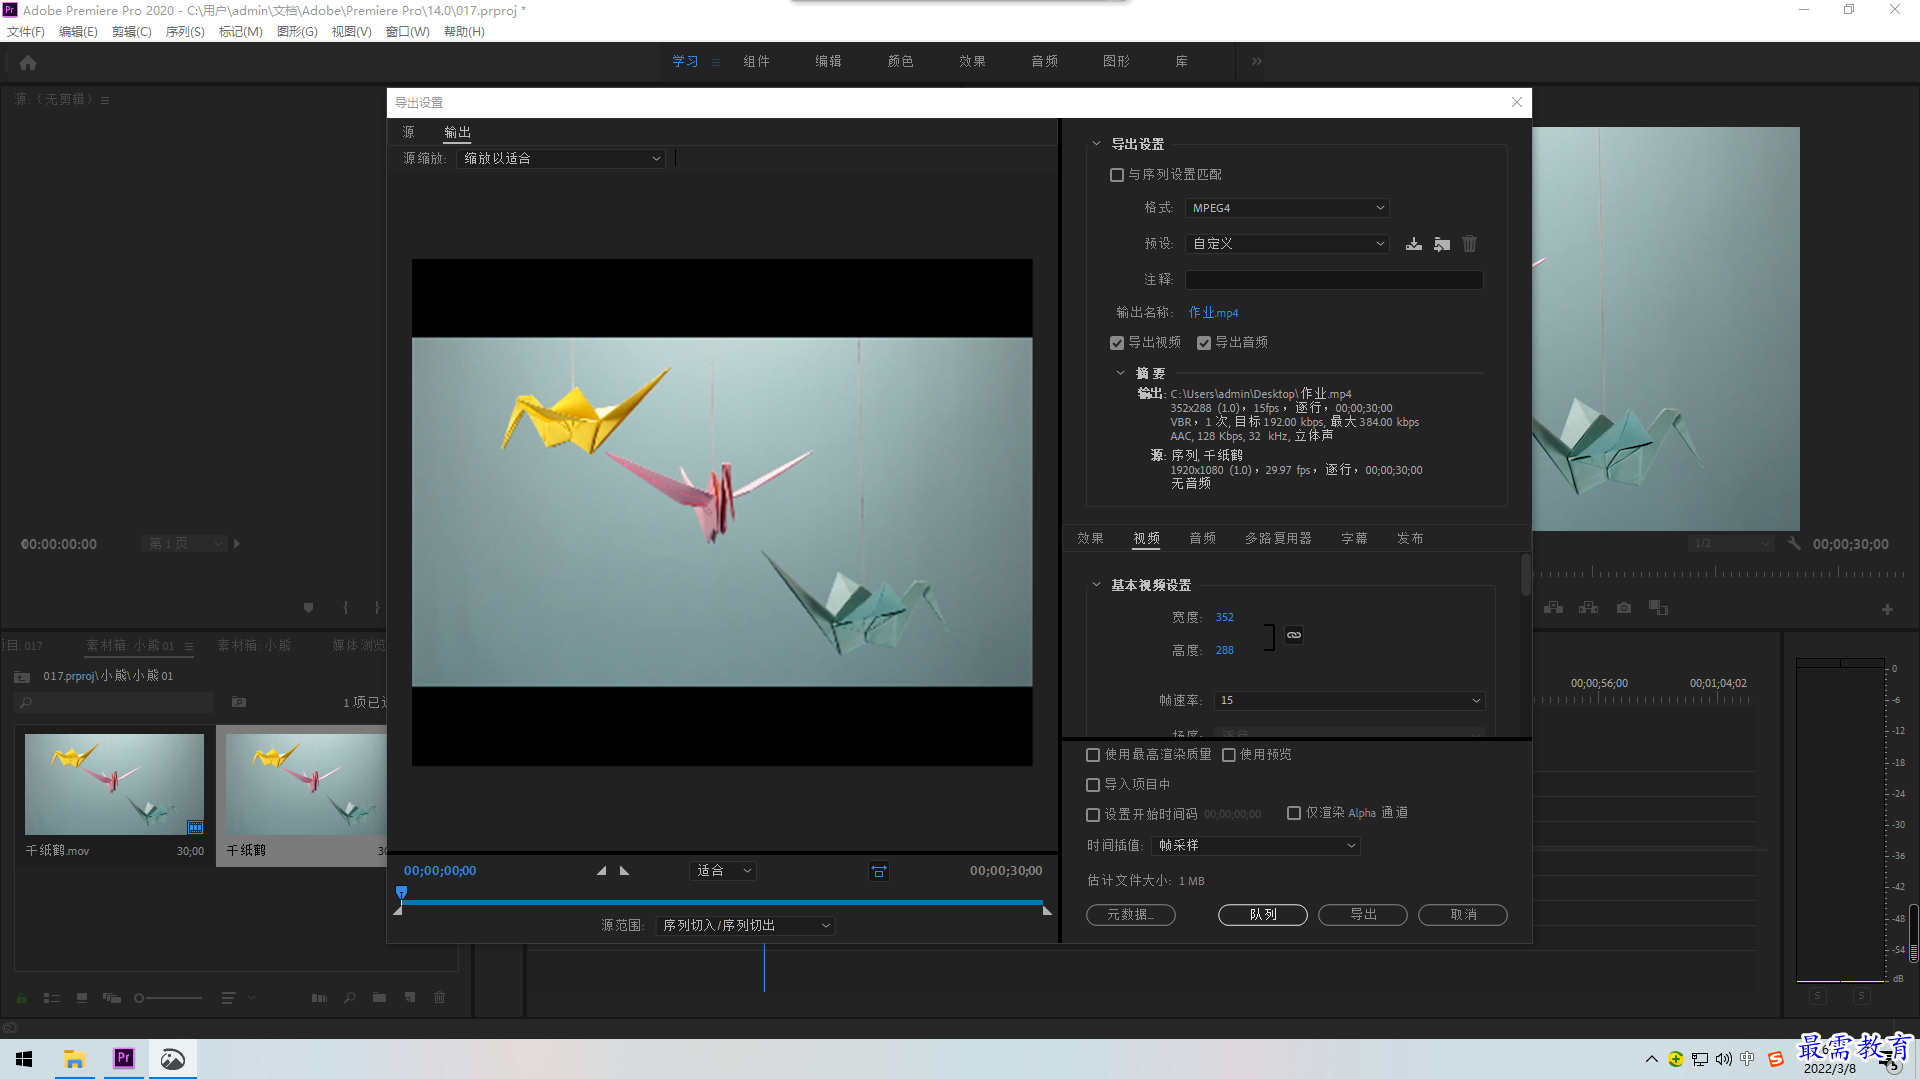
Task: Open the program monitor settings wrench icon
Action: (1794, 544)
